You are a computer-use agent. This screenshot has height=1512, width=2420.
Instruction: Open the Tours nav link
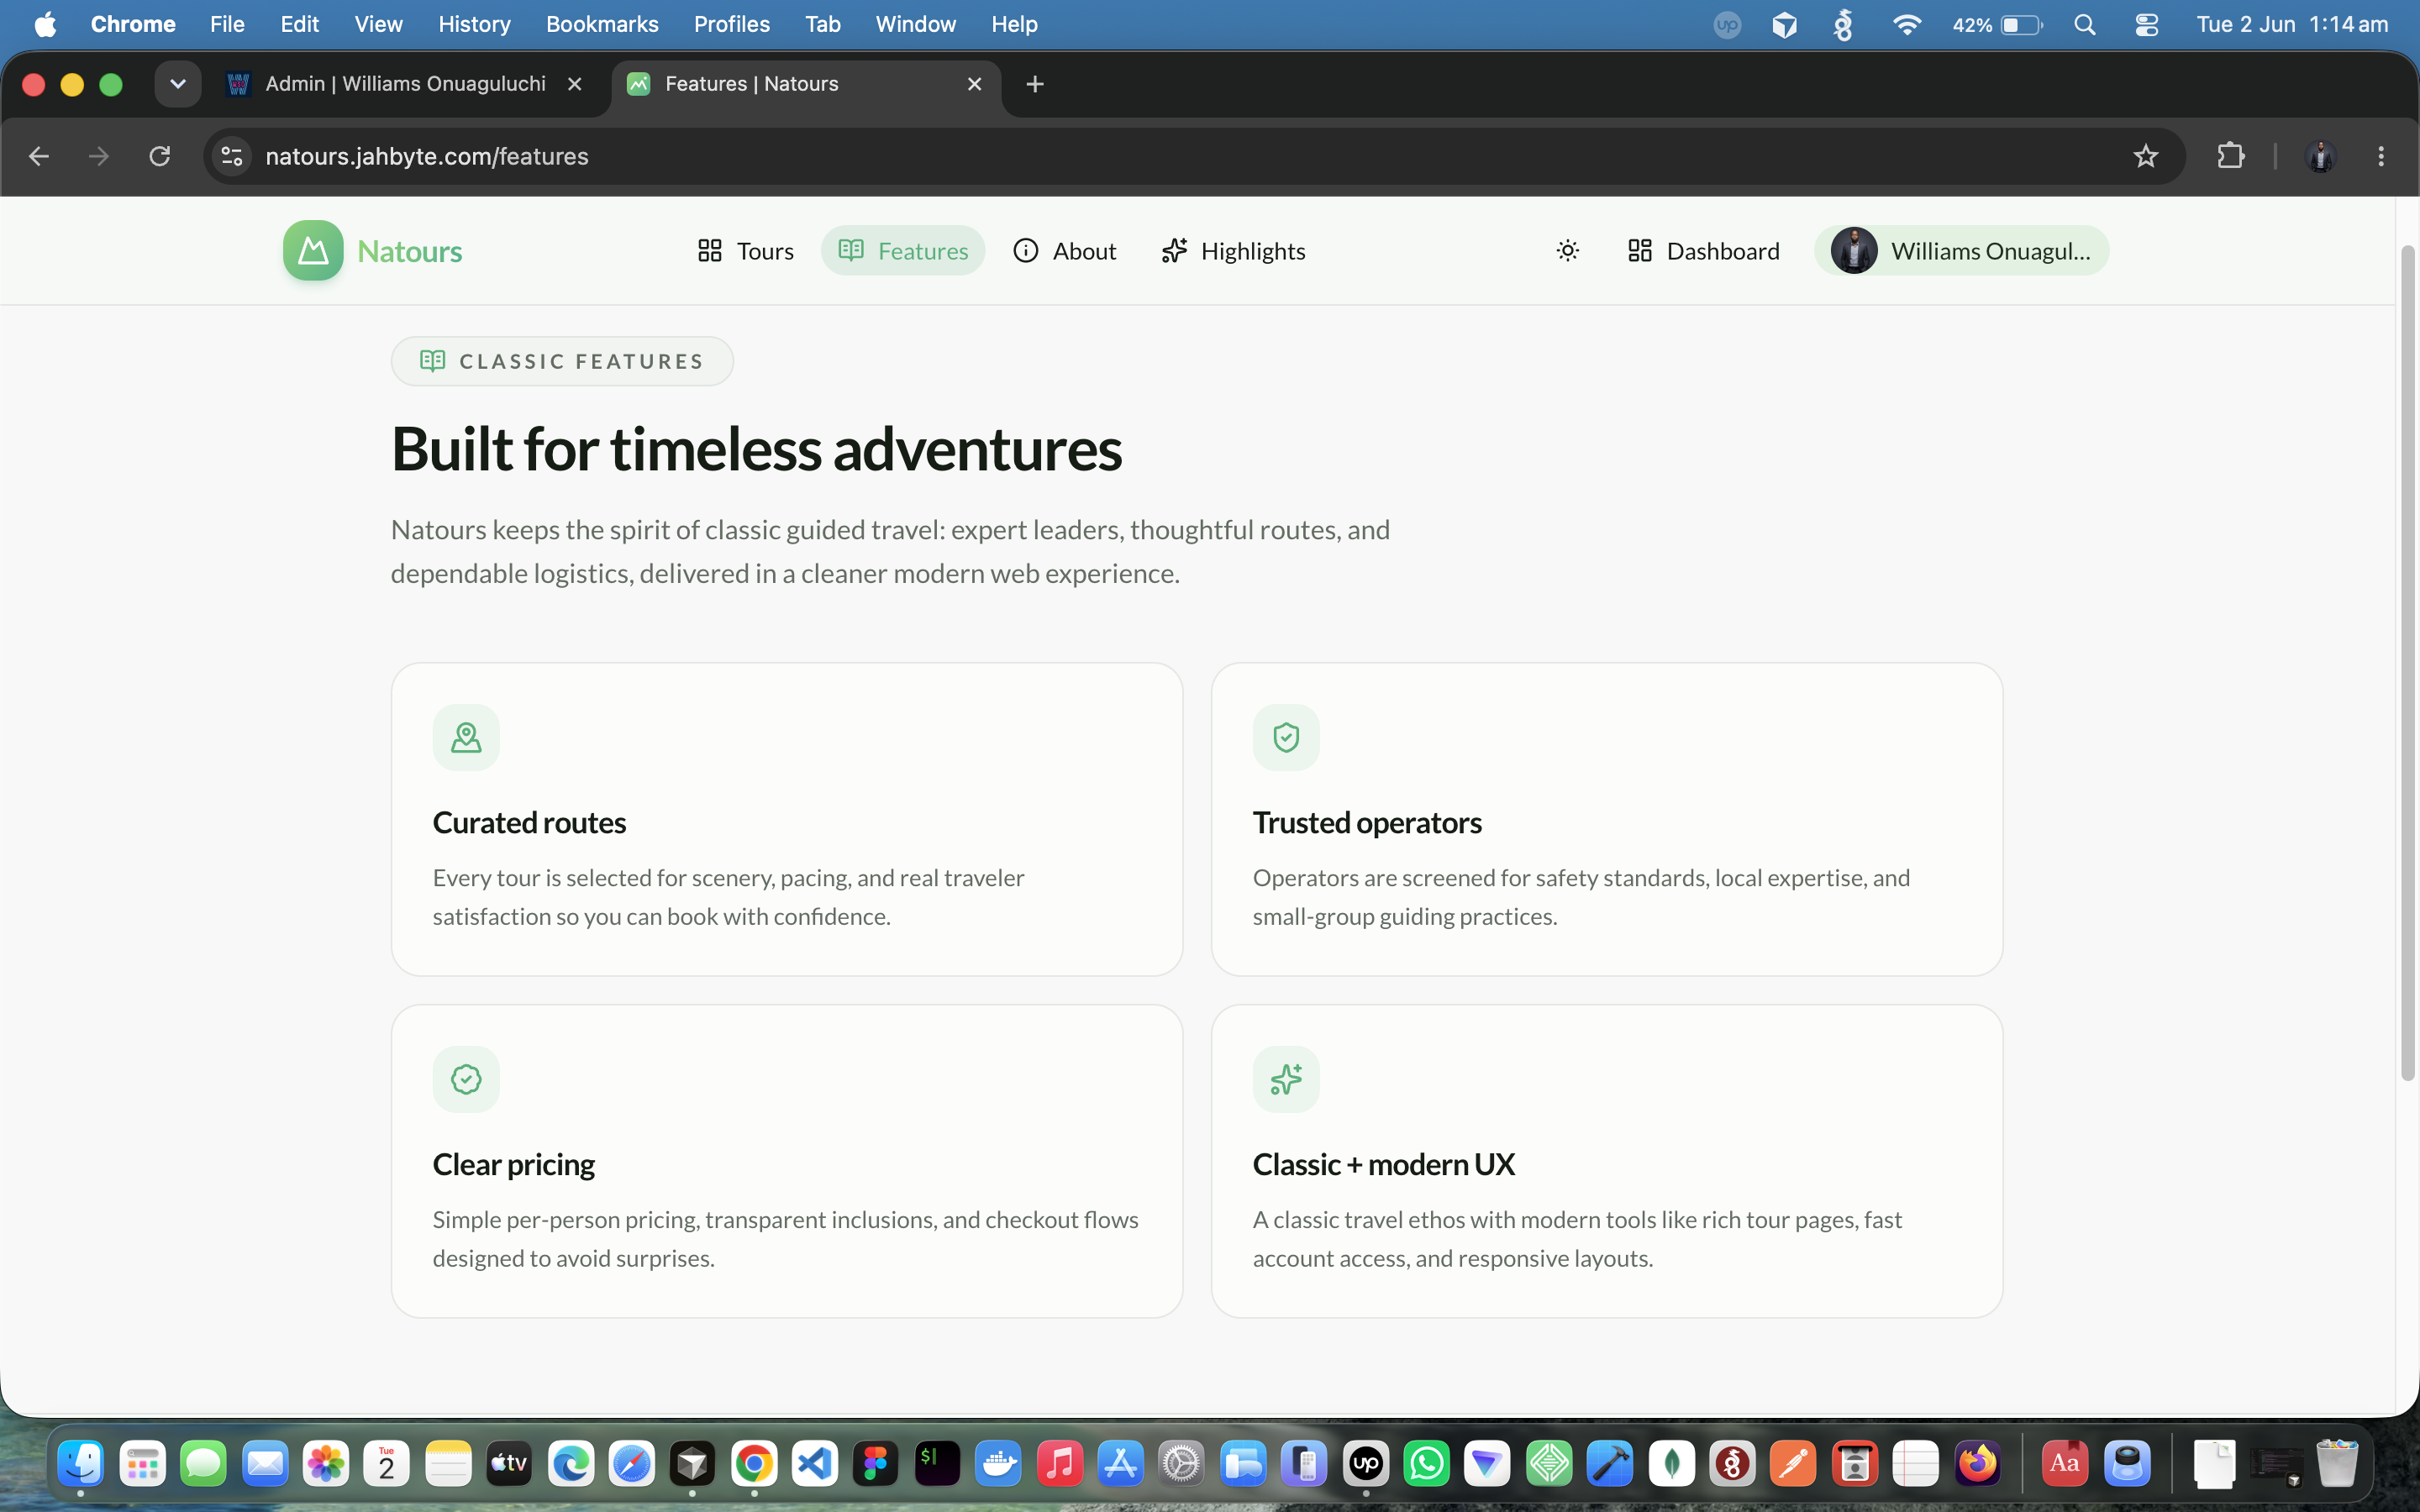coord(745,251)
